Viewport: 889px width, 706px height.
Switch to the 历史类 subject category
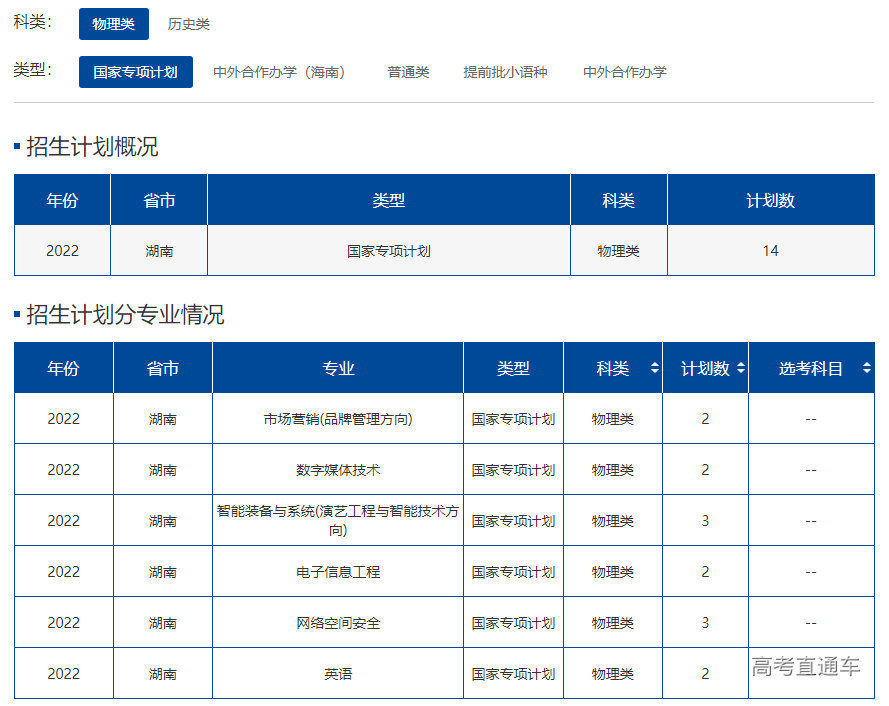[192, 24]
